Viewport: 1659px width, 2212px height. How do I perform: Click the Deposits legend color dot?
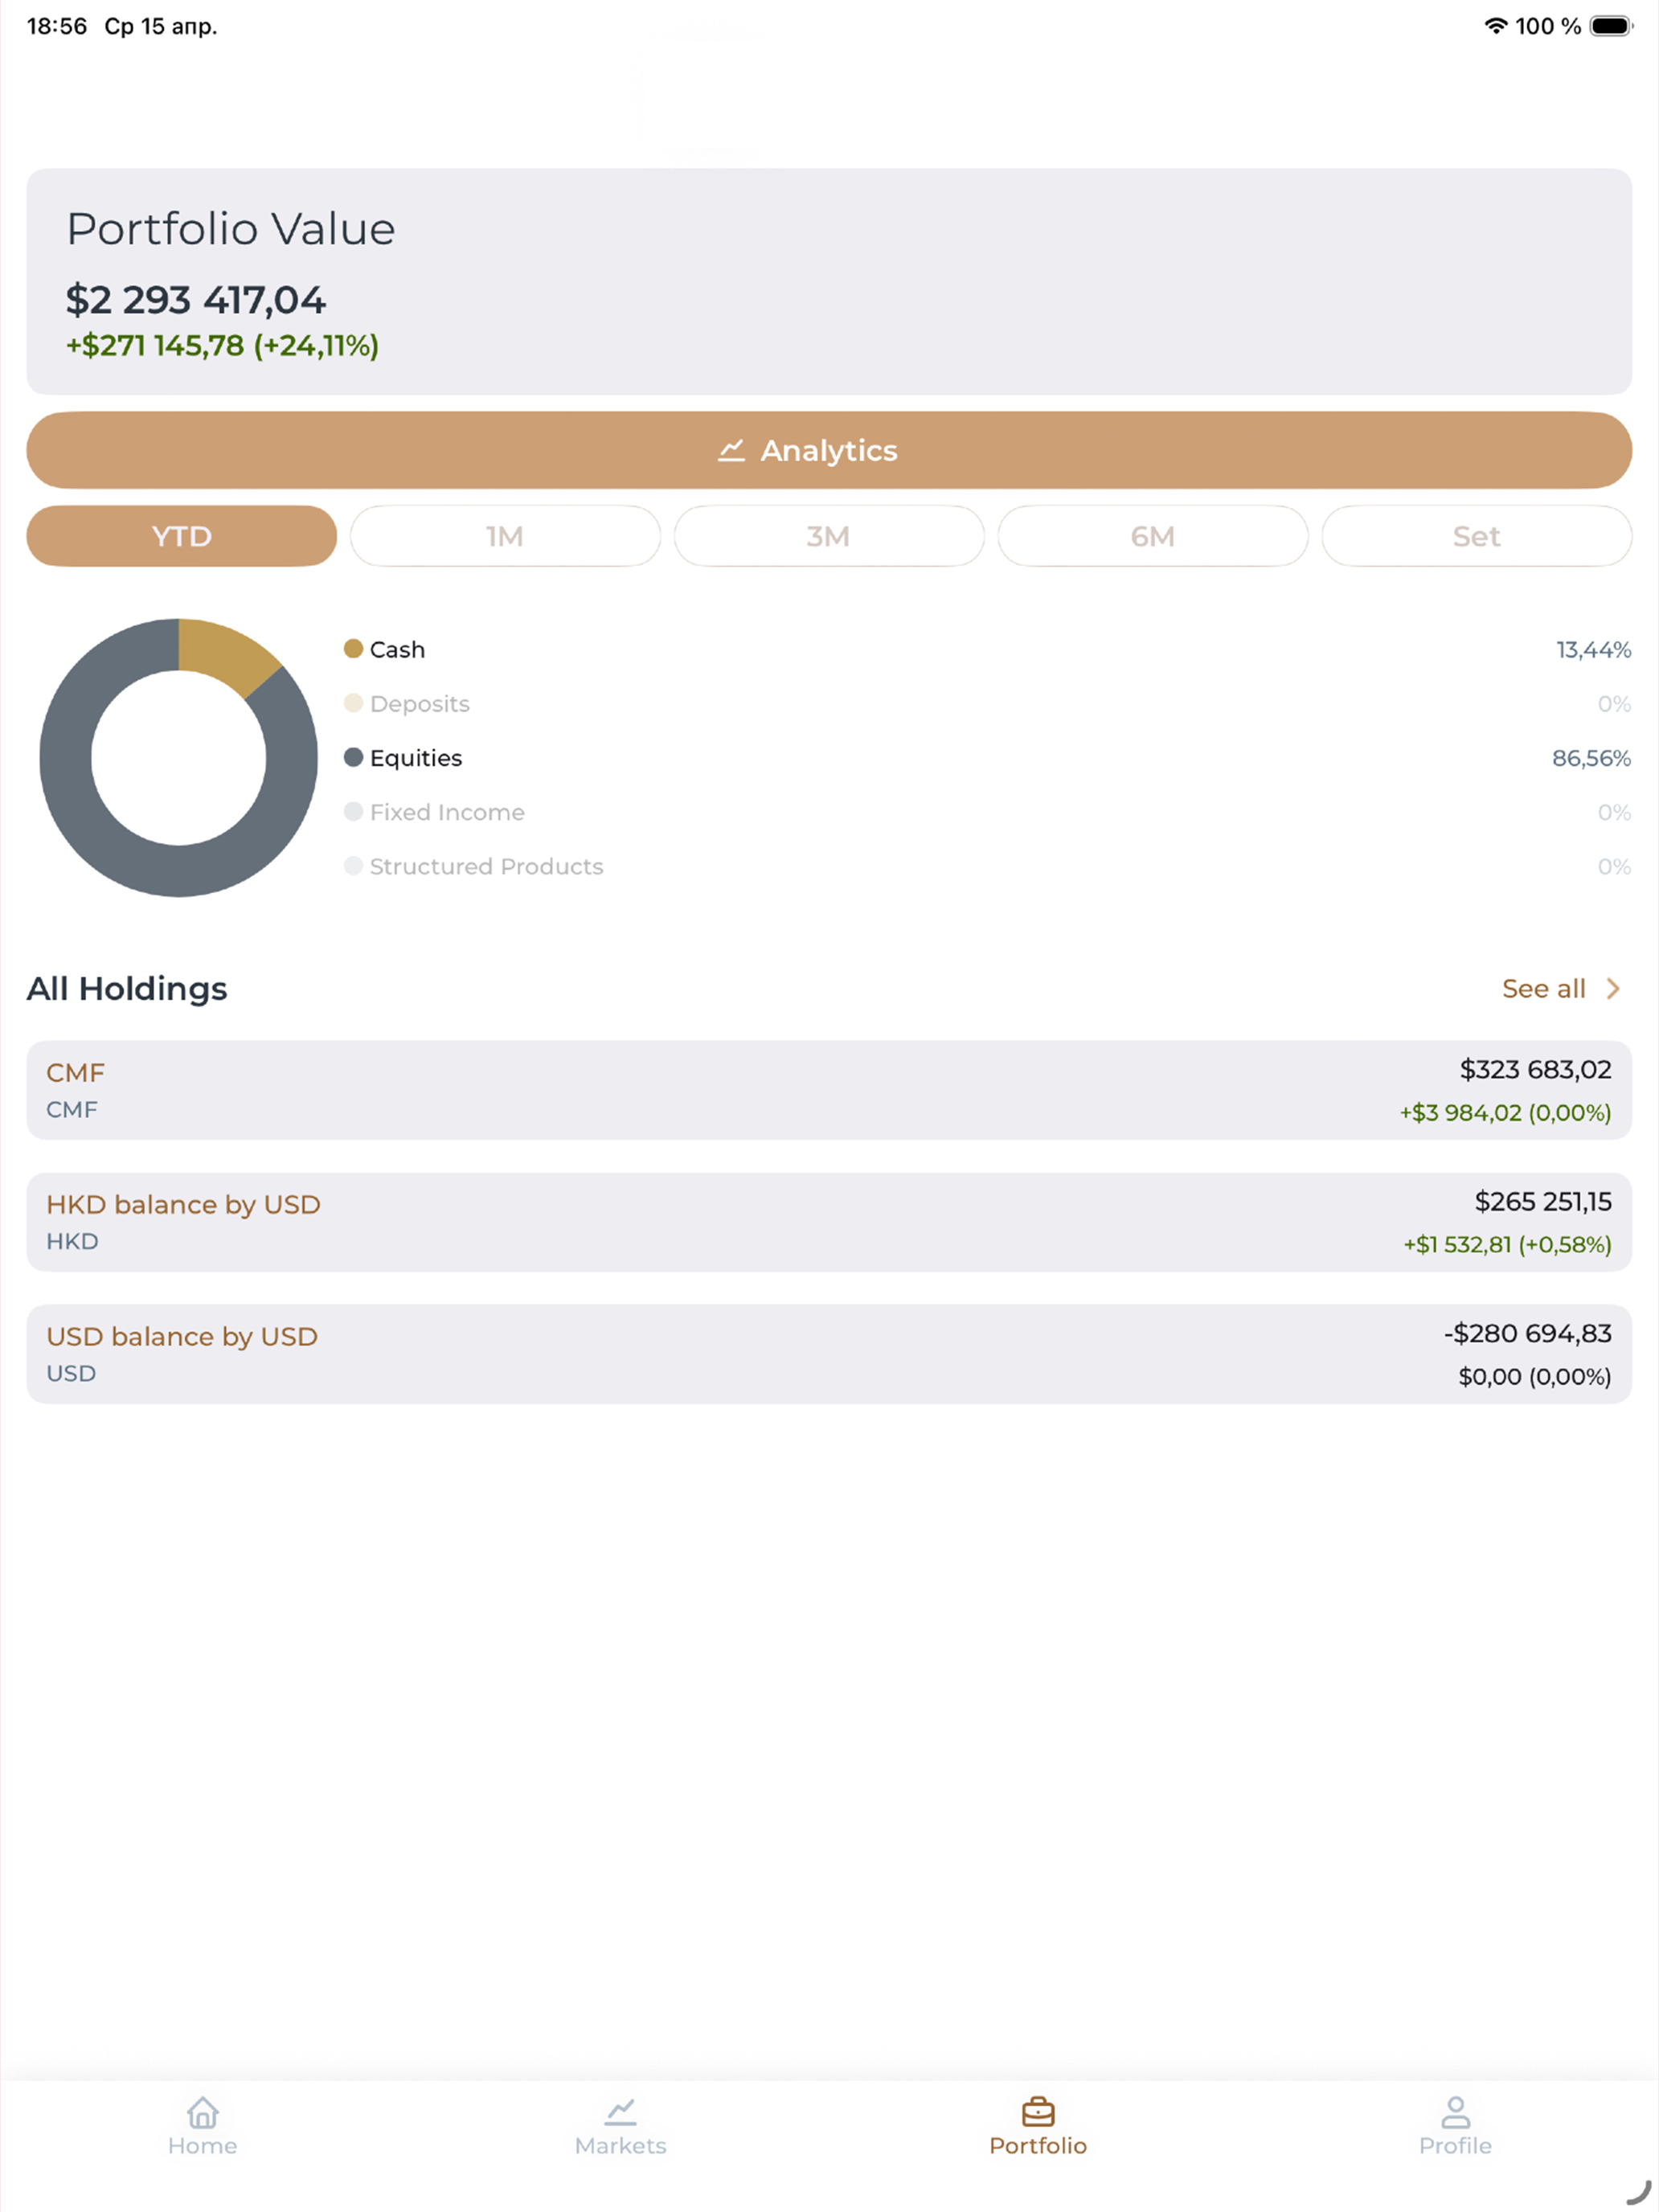353,703
